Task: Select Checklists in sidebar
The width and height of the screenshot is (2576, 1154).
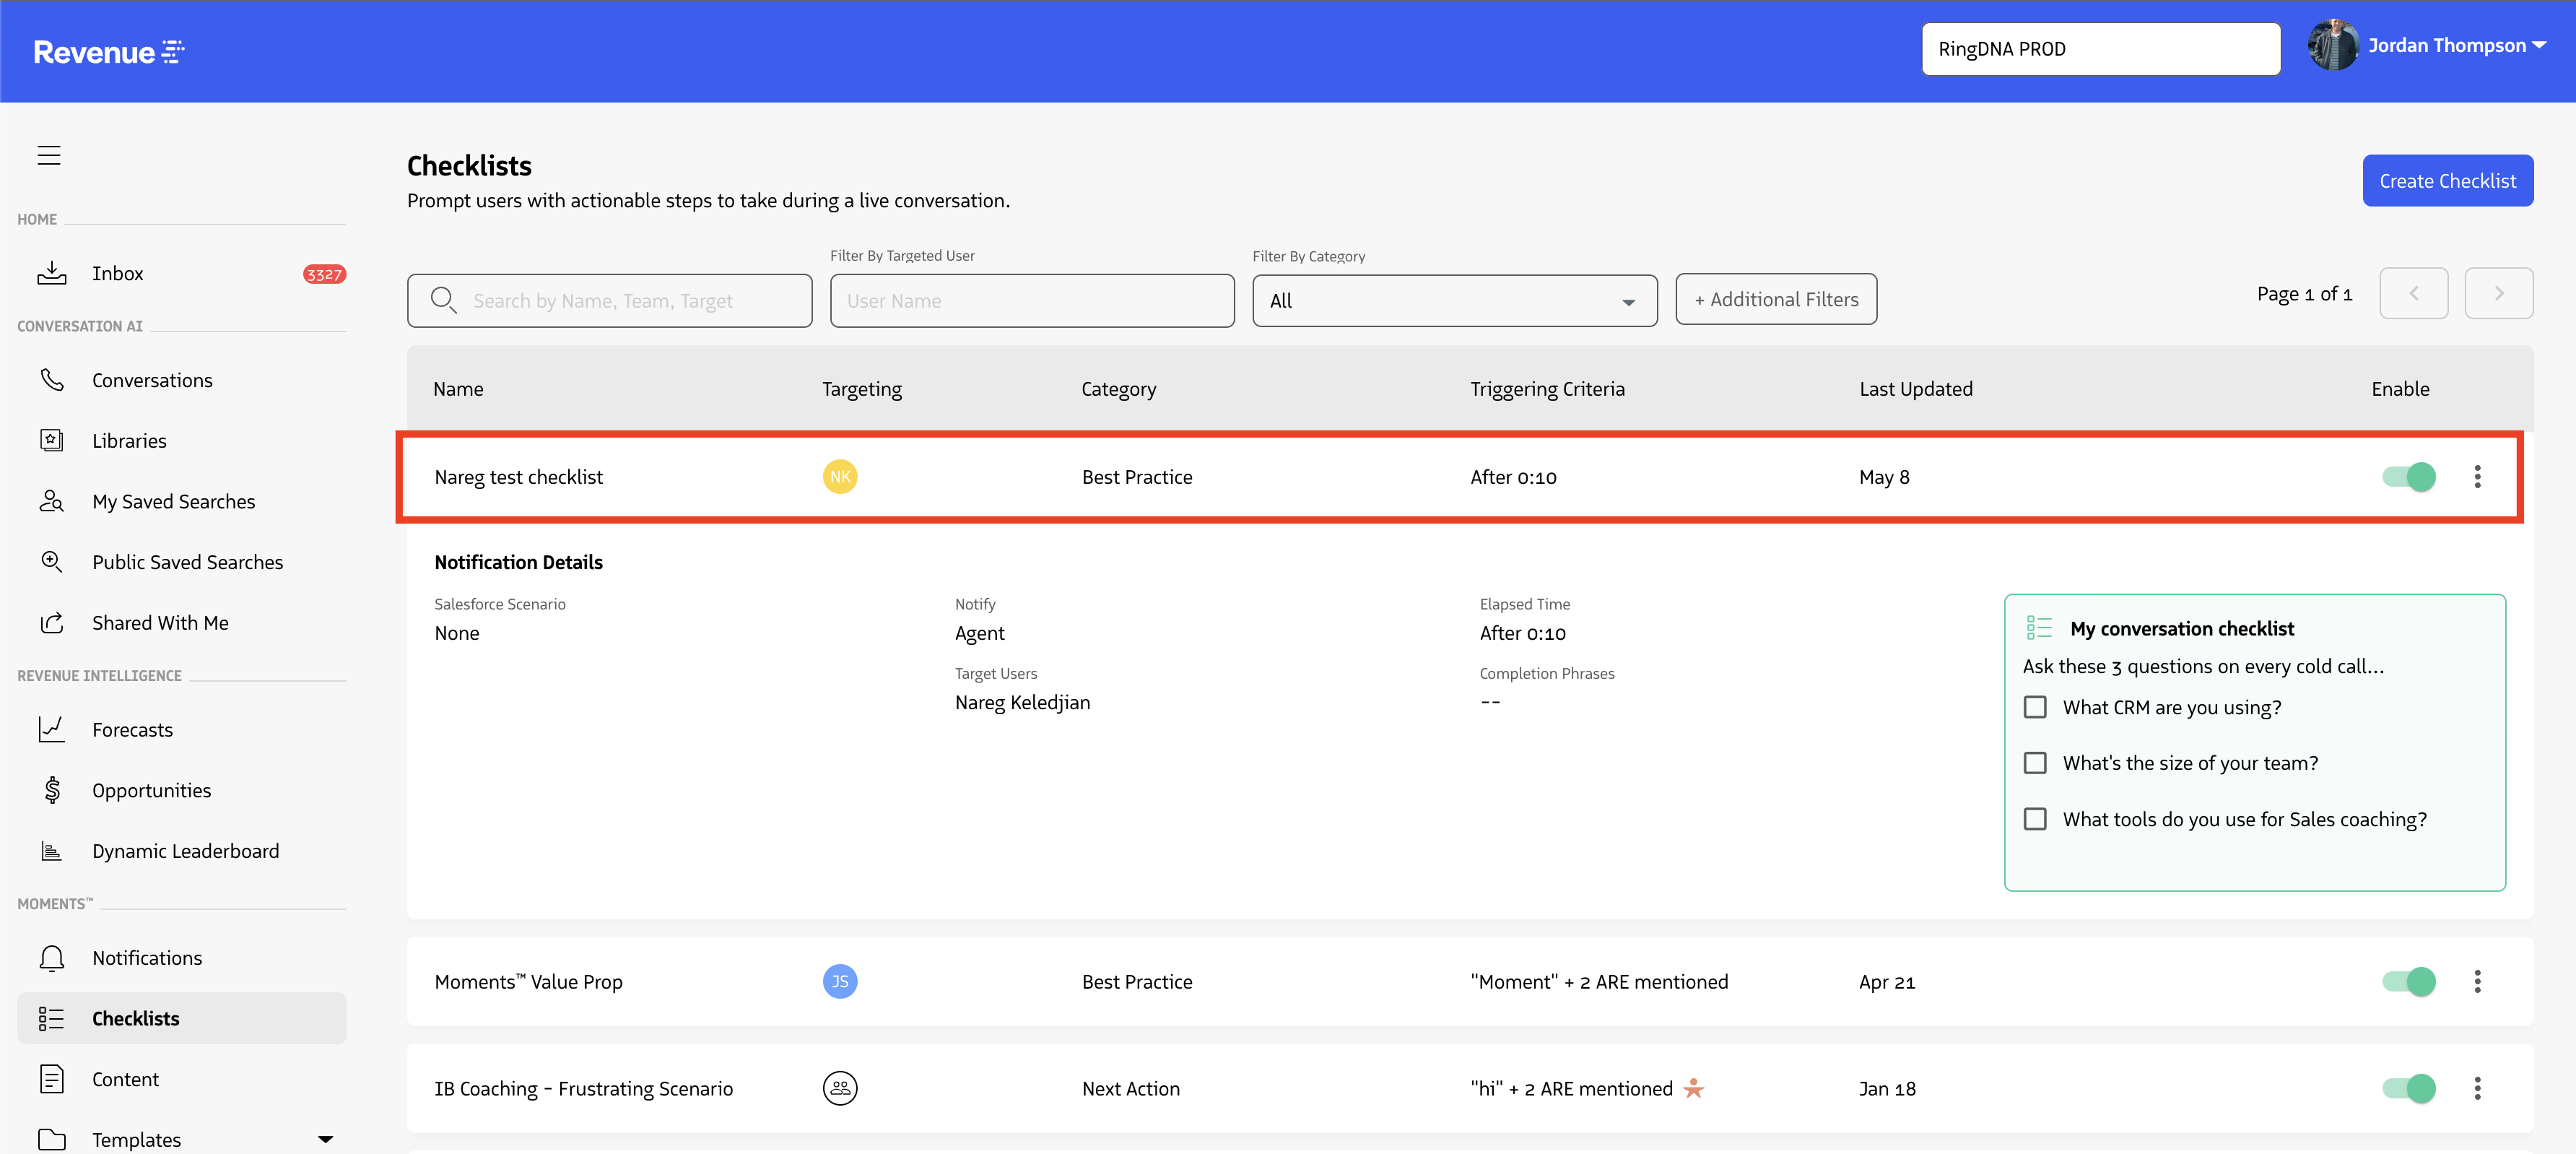Action: 182,1018
